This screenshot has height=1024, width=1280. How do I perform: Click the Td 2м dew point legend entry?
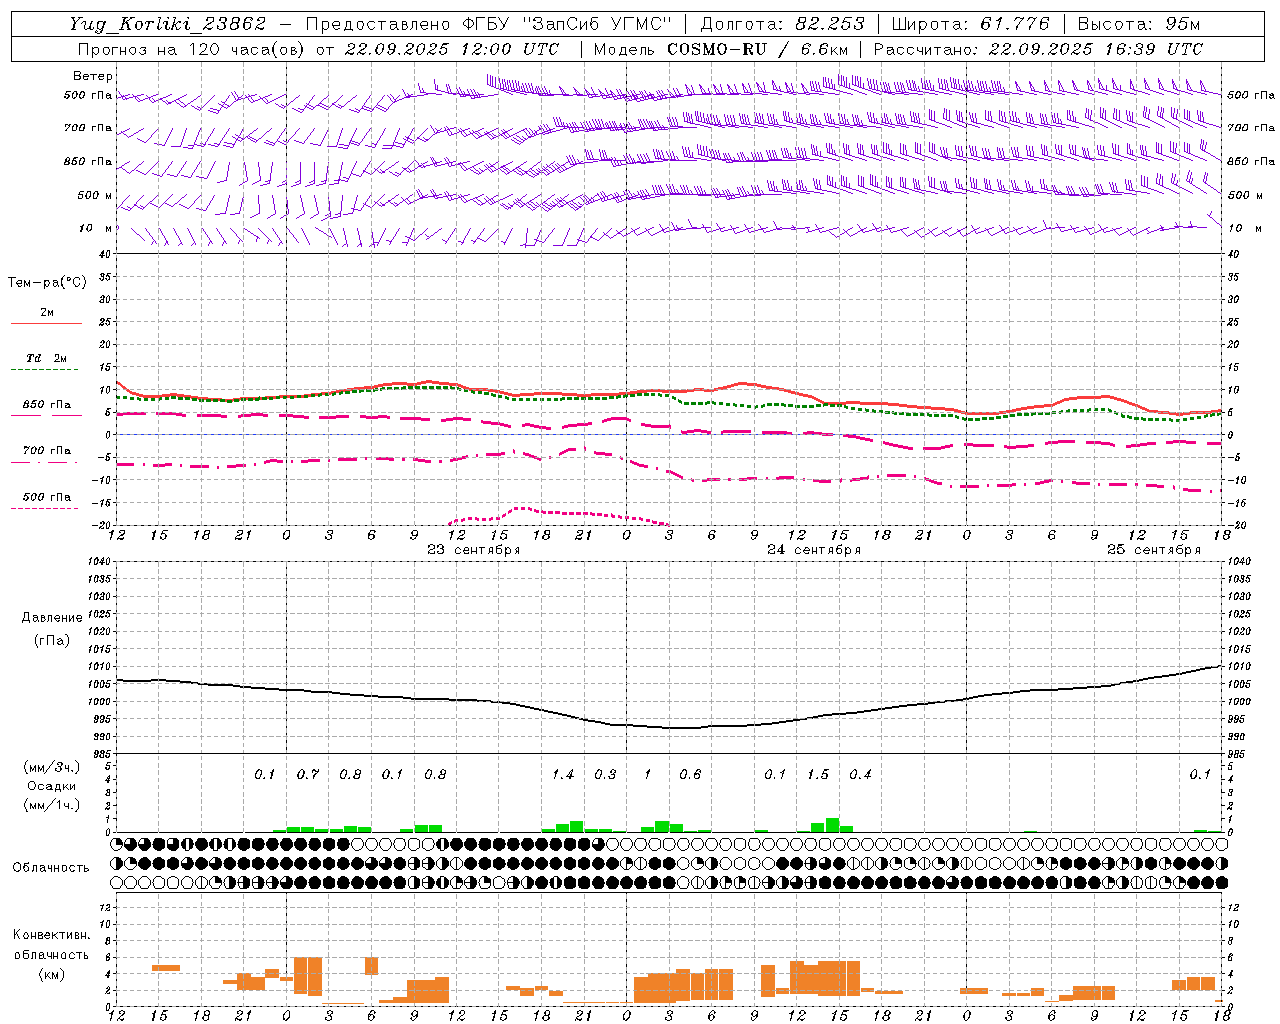point(47,358)
